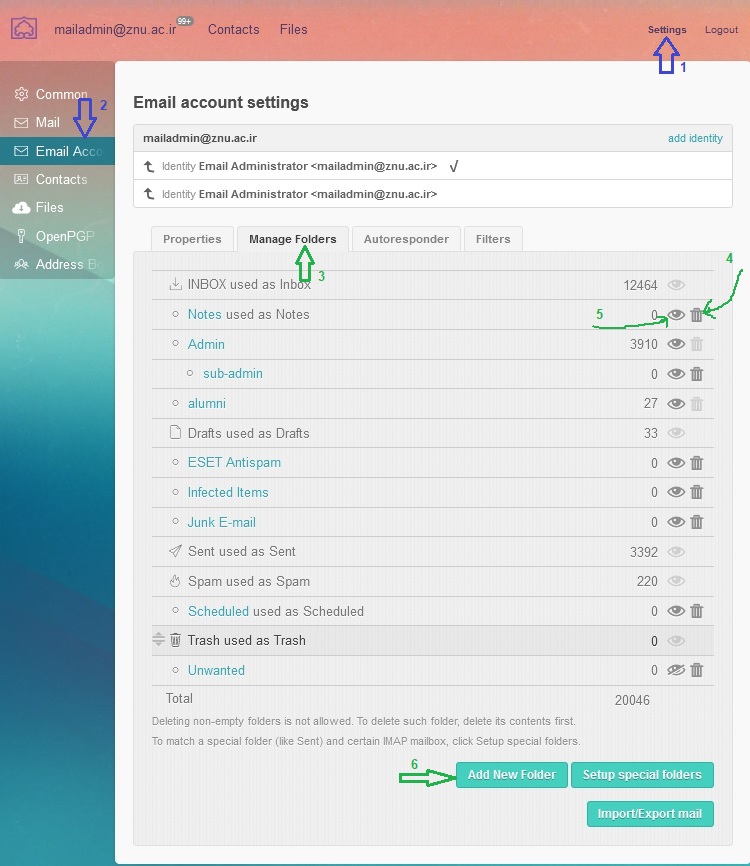The width and height of the screenshot is (750, 866).
Task: Click the Infected Items folder name
Action: pos(228,492)
